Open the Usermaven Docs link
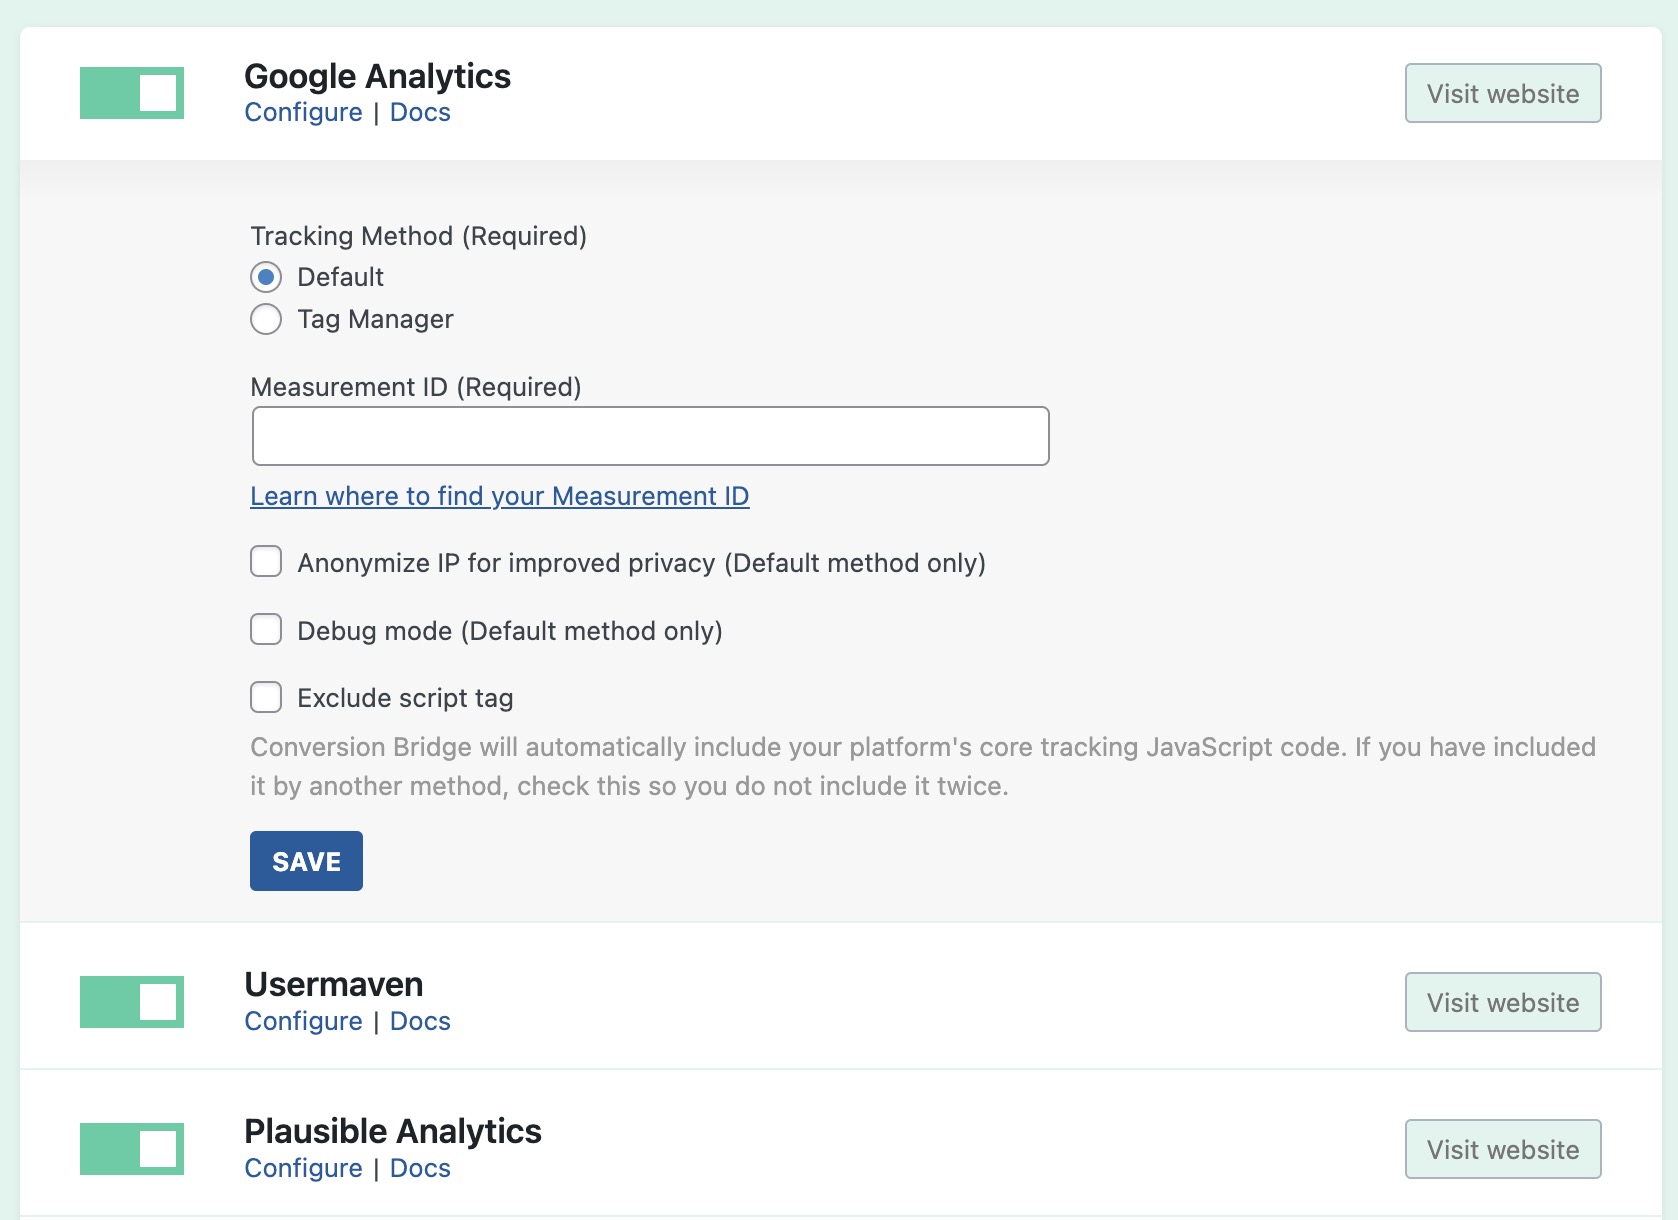 420,1021
